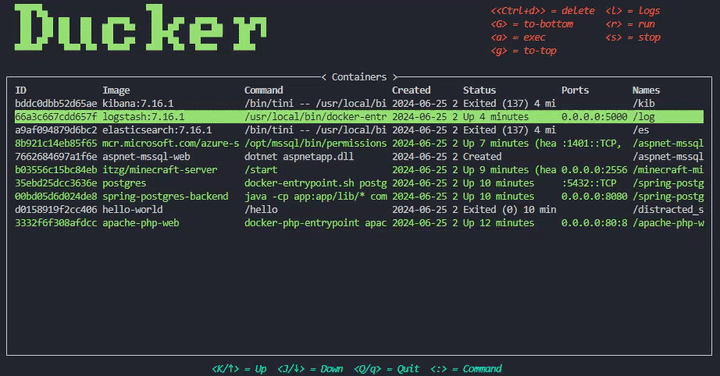Click the <s> = stop hint
Viewport: 720px width, 376px height.
(x=633, y=37)
